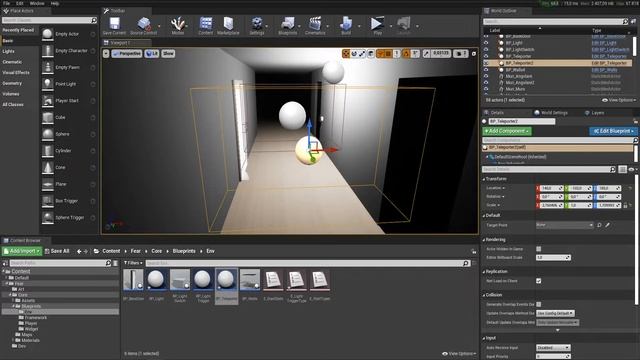
Task: Start Play in editor
Action: 378,25
